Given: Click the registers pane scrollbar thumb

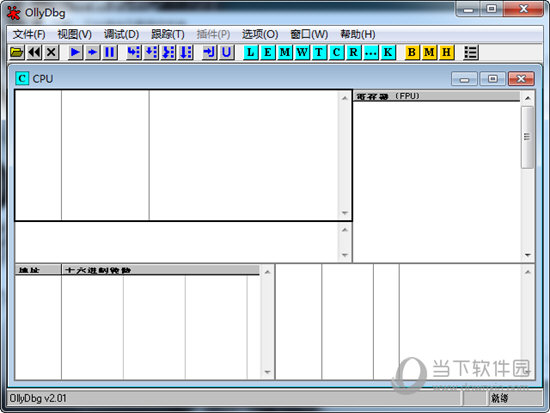Looking at the screenshot, I should click(527, 137).
